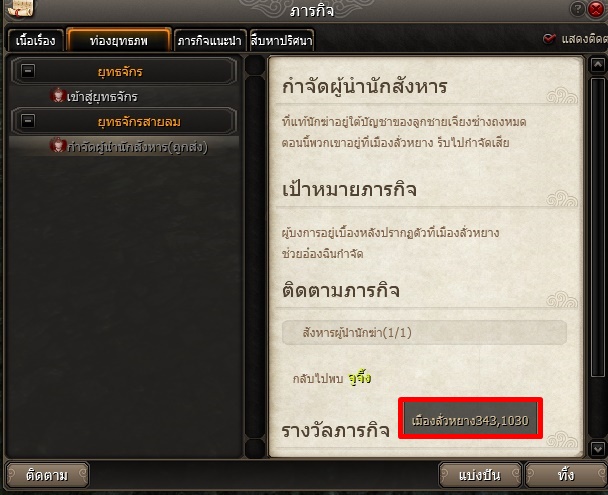
Task: Open the ภารกิจแนะนำ tab
Action: [x=210, y=40]
